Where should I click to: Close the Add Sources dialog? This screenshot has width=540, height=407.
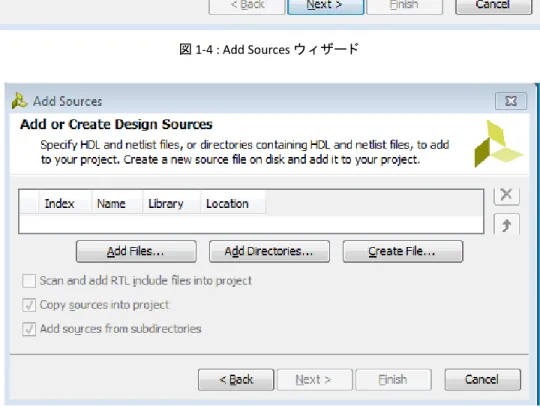click(511, 101)
